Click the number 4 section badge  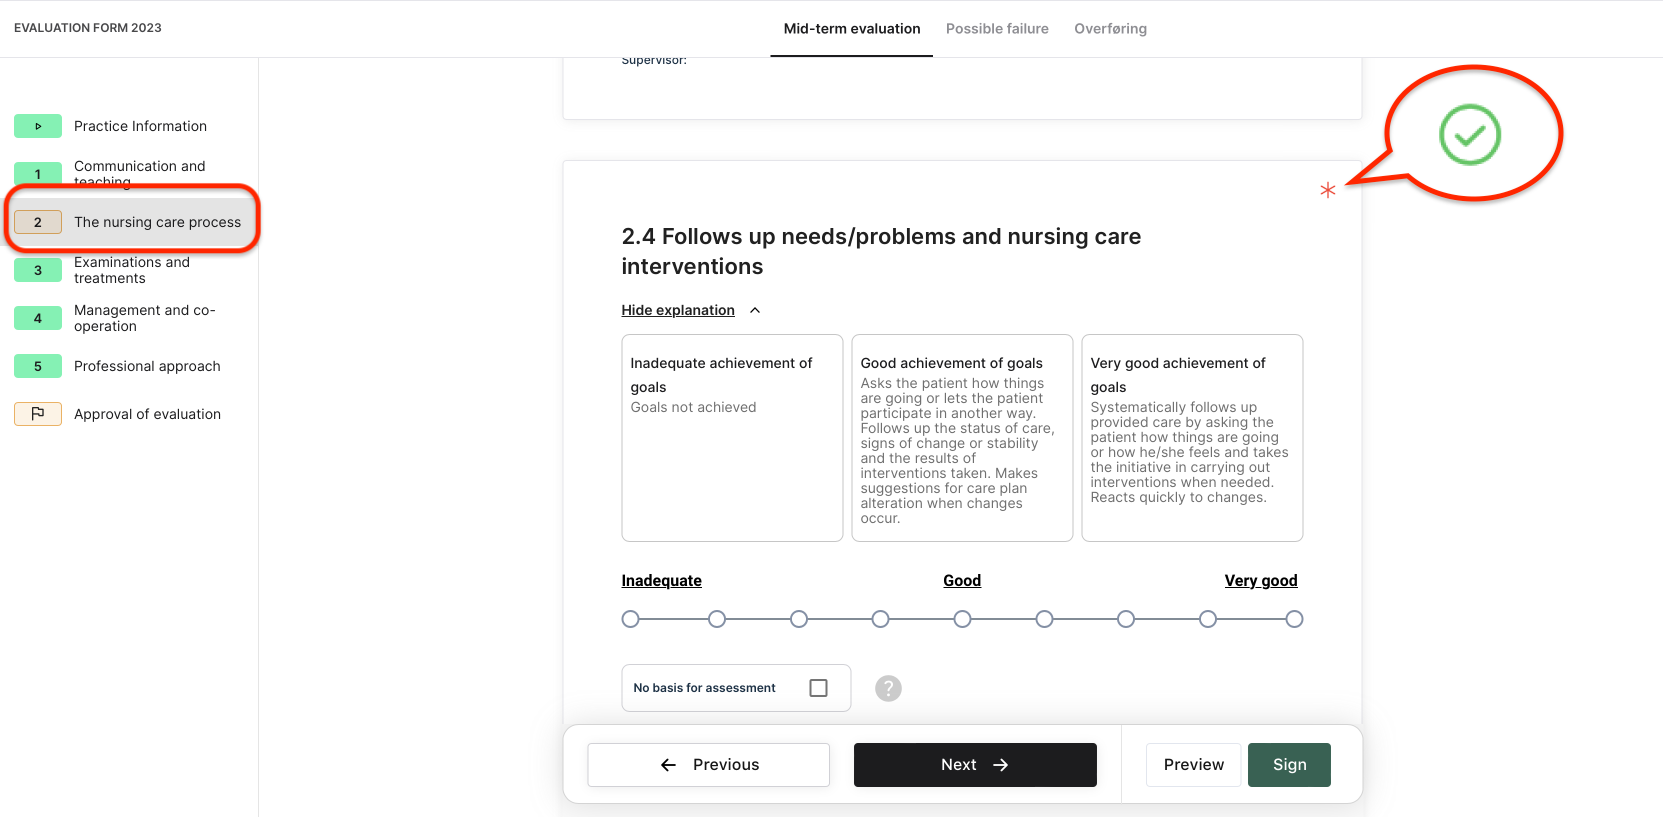pos(38,318)
